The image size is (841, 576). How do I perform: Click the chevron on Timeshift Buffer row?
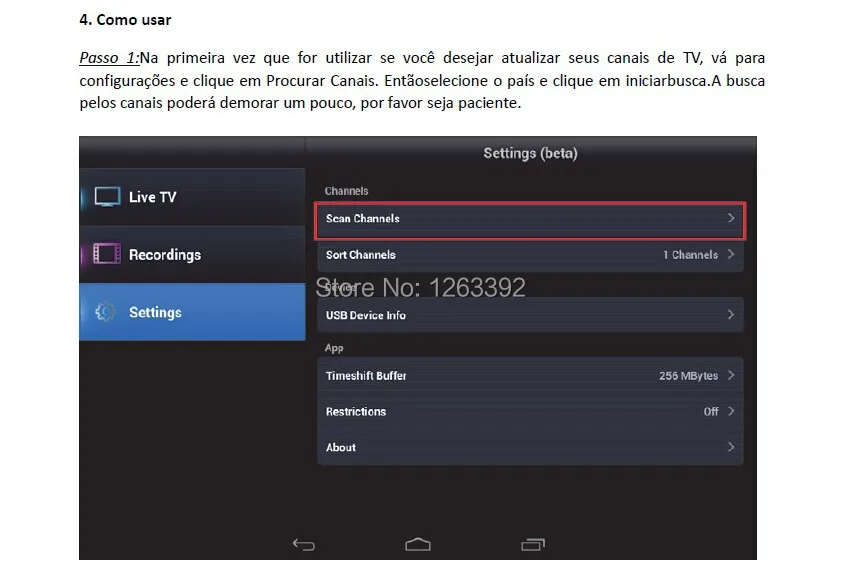pyautogui.click(x=731, y=375)
